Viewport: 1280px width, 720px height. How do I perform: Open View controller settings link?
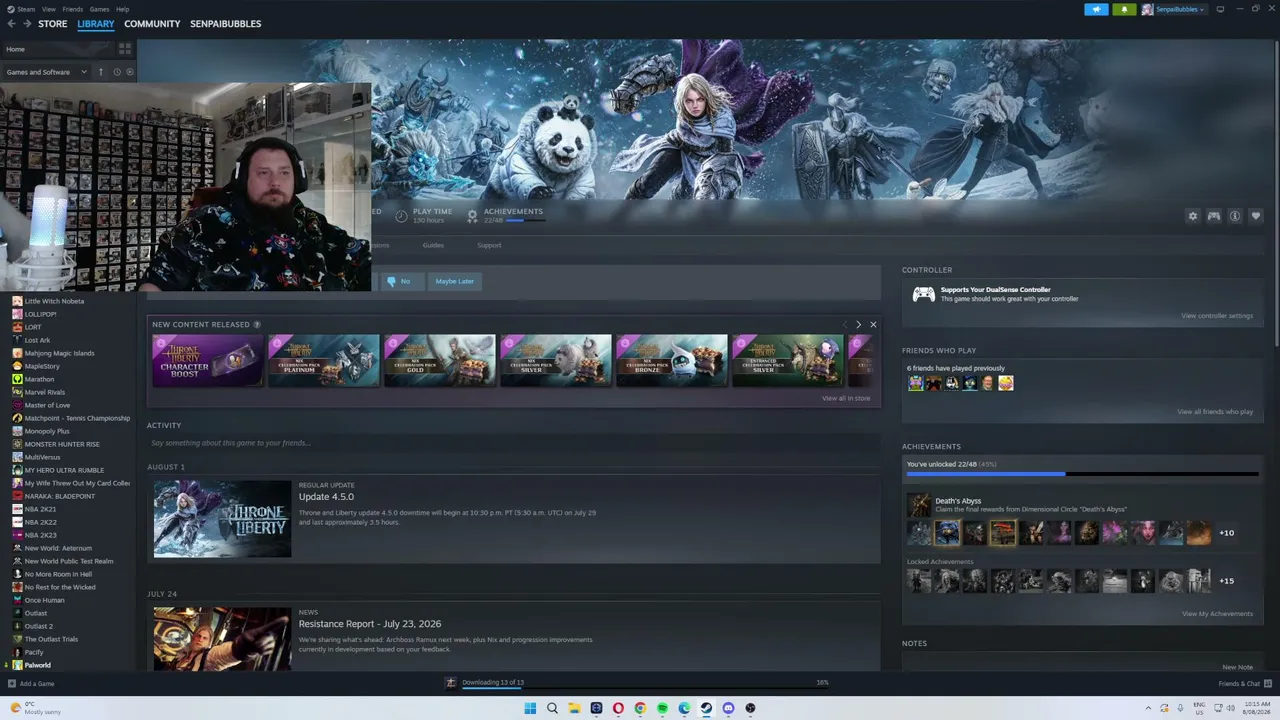[x=1217, y=316]
